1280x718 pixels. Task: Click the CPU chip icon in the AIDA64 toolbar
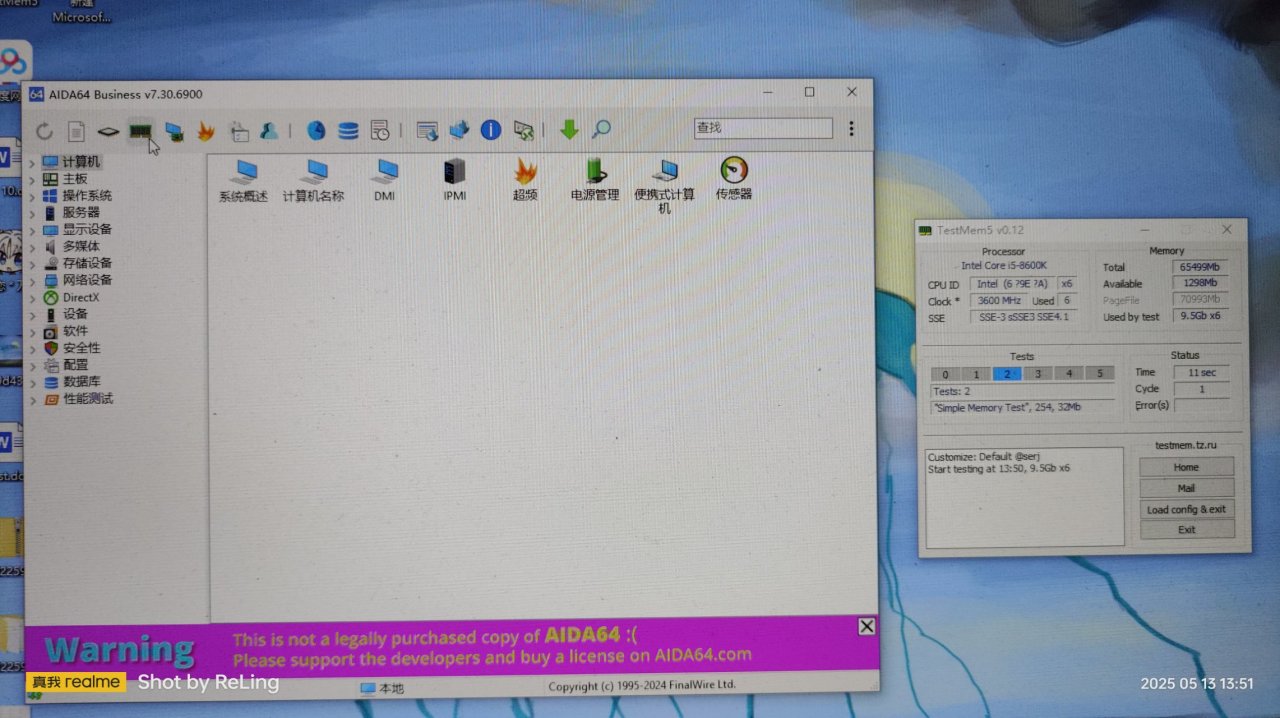pyautogui.click(x=108, y=132)
